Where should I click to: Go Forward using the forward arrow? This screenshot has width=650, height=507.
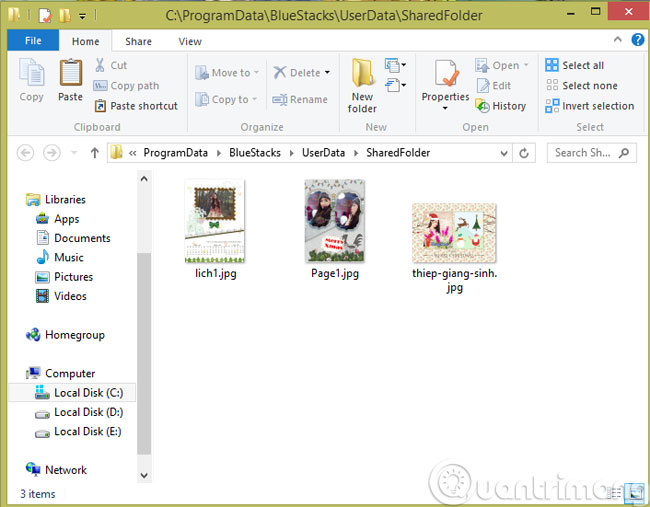[x=52, y=153]
